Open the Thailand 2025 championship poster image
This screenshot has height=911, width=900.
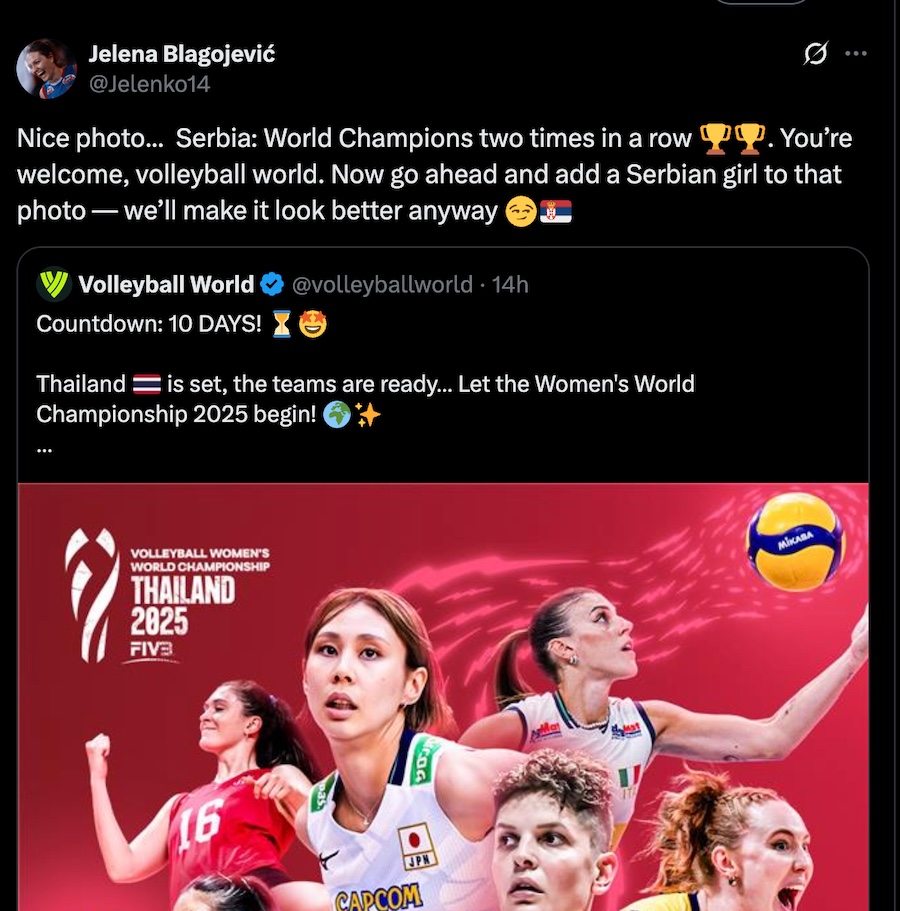pyautogui.click(x=443, y=697)
